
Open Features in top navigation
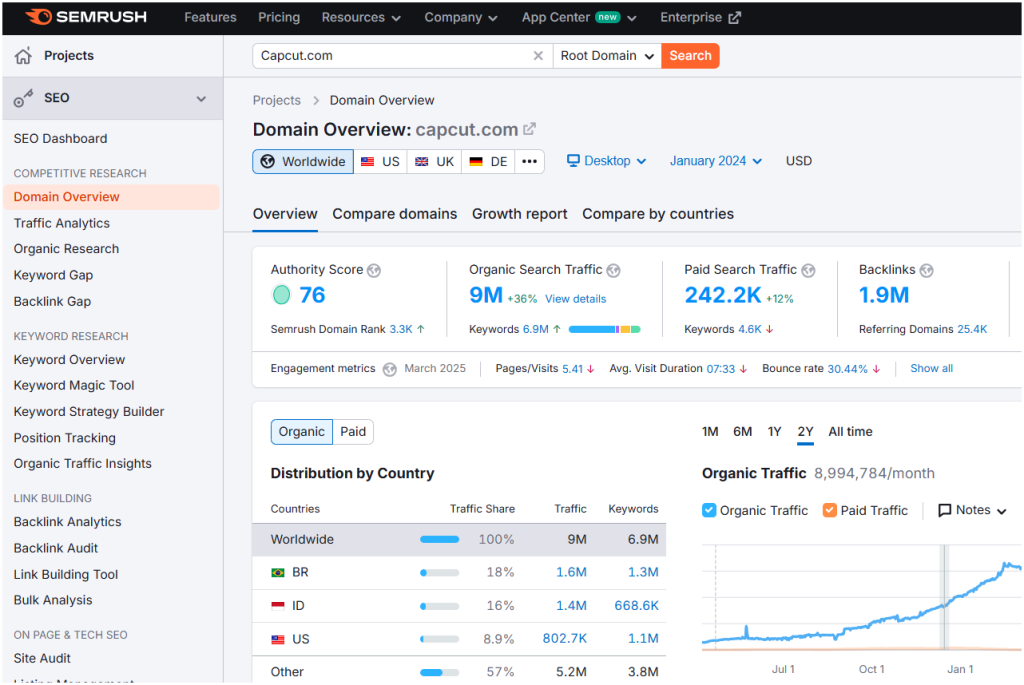210,18
